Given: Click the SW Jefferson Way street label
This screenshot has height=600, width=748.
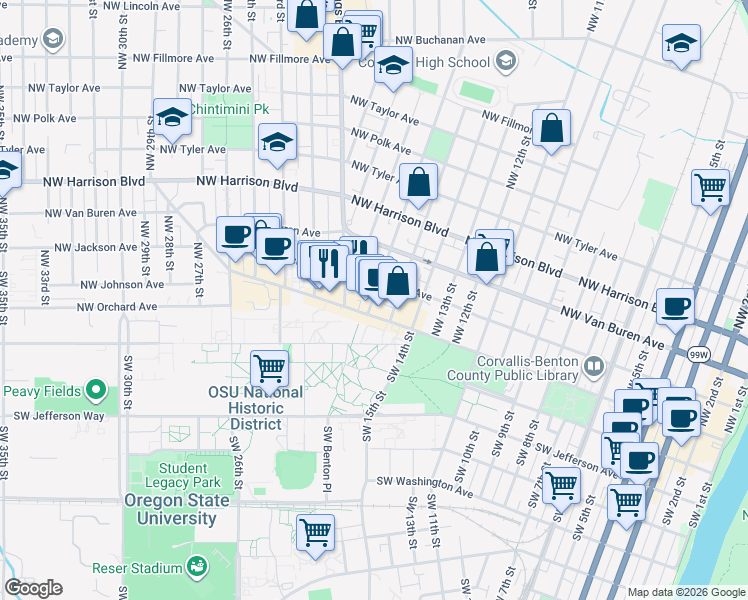Looking at the screenshot, I should coord(59,416).
